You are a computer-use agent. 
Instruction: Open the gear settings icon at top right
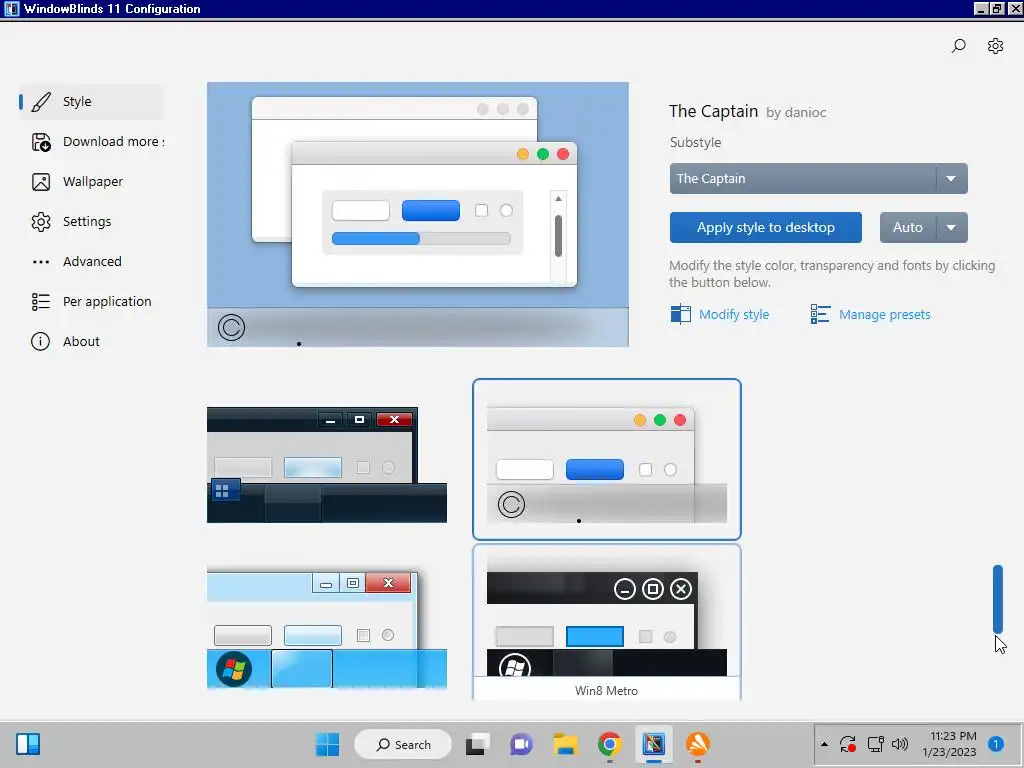click(x=995, y=46)
